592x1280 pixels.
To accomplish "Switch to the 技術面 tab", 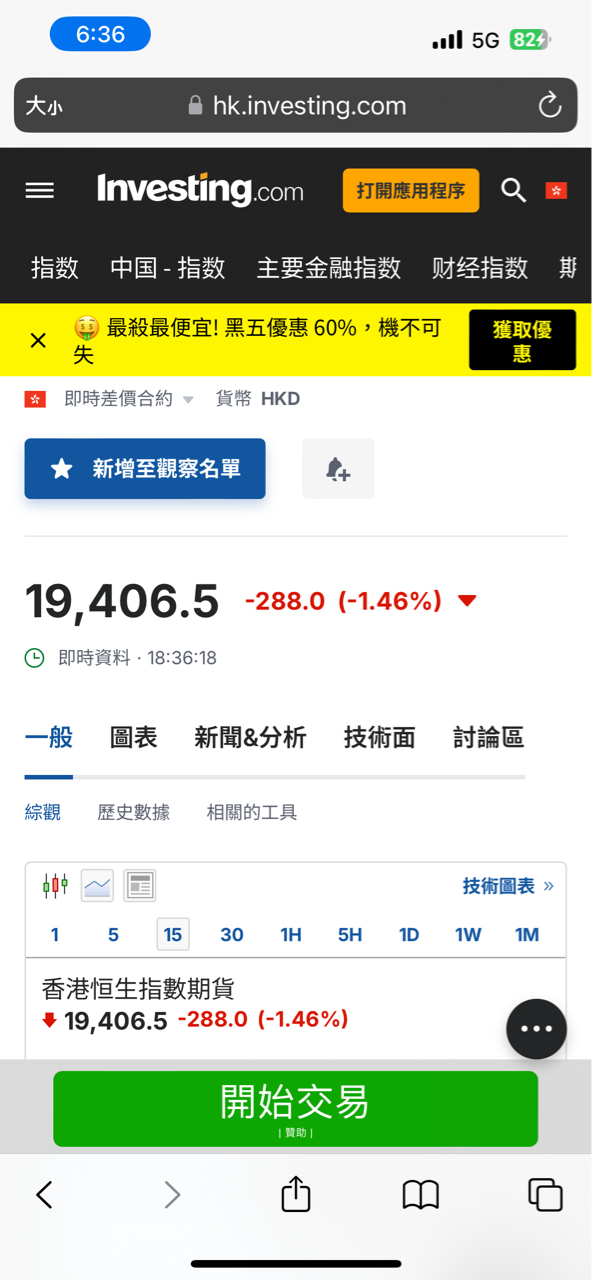I will point(379,738).
